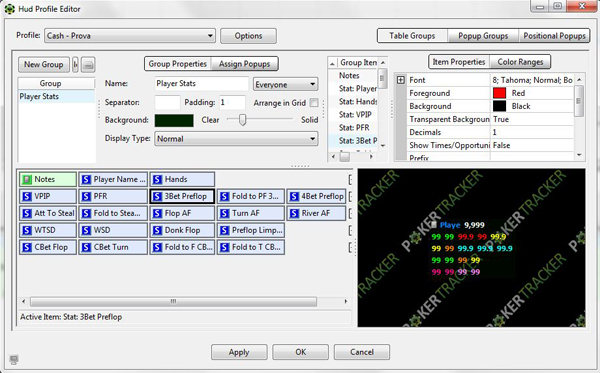
Task: Click the red Foreground color swatch
Action: pyautogui.click(x=499, y=93)
